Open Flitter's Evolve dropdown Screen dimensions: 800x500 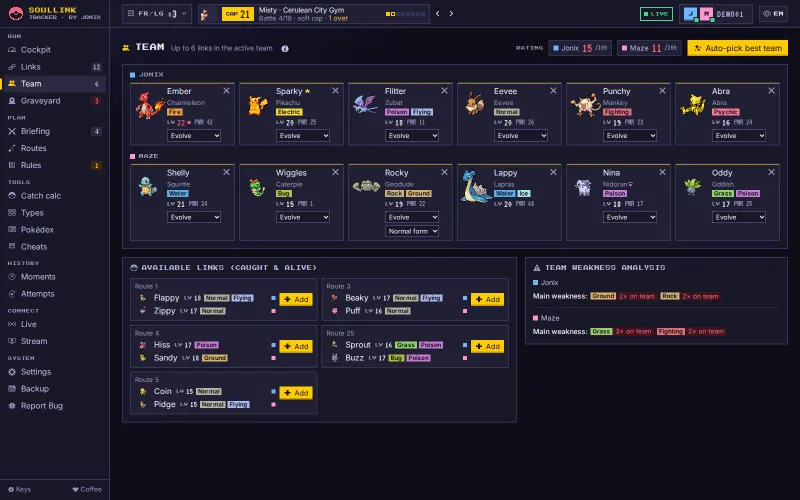click(412, 136)
